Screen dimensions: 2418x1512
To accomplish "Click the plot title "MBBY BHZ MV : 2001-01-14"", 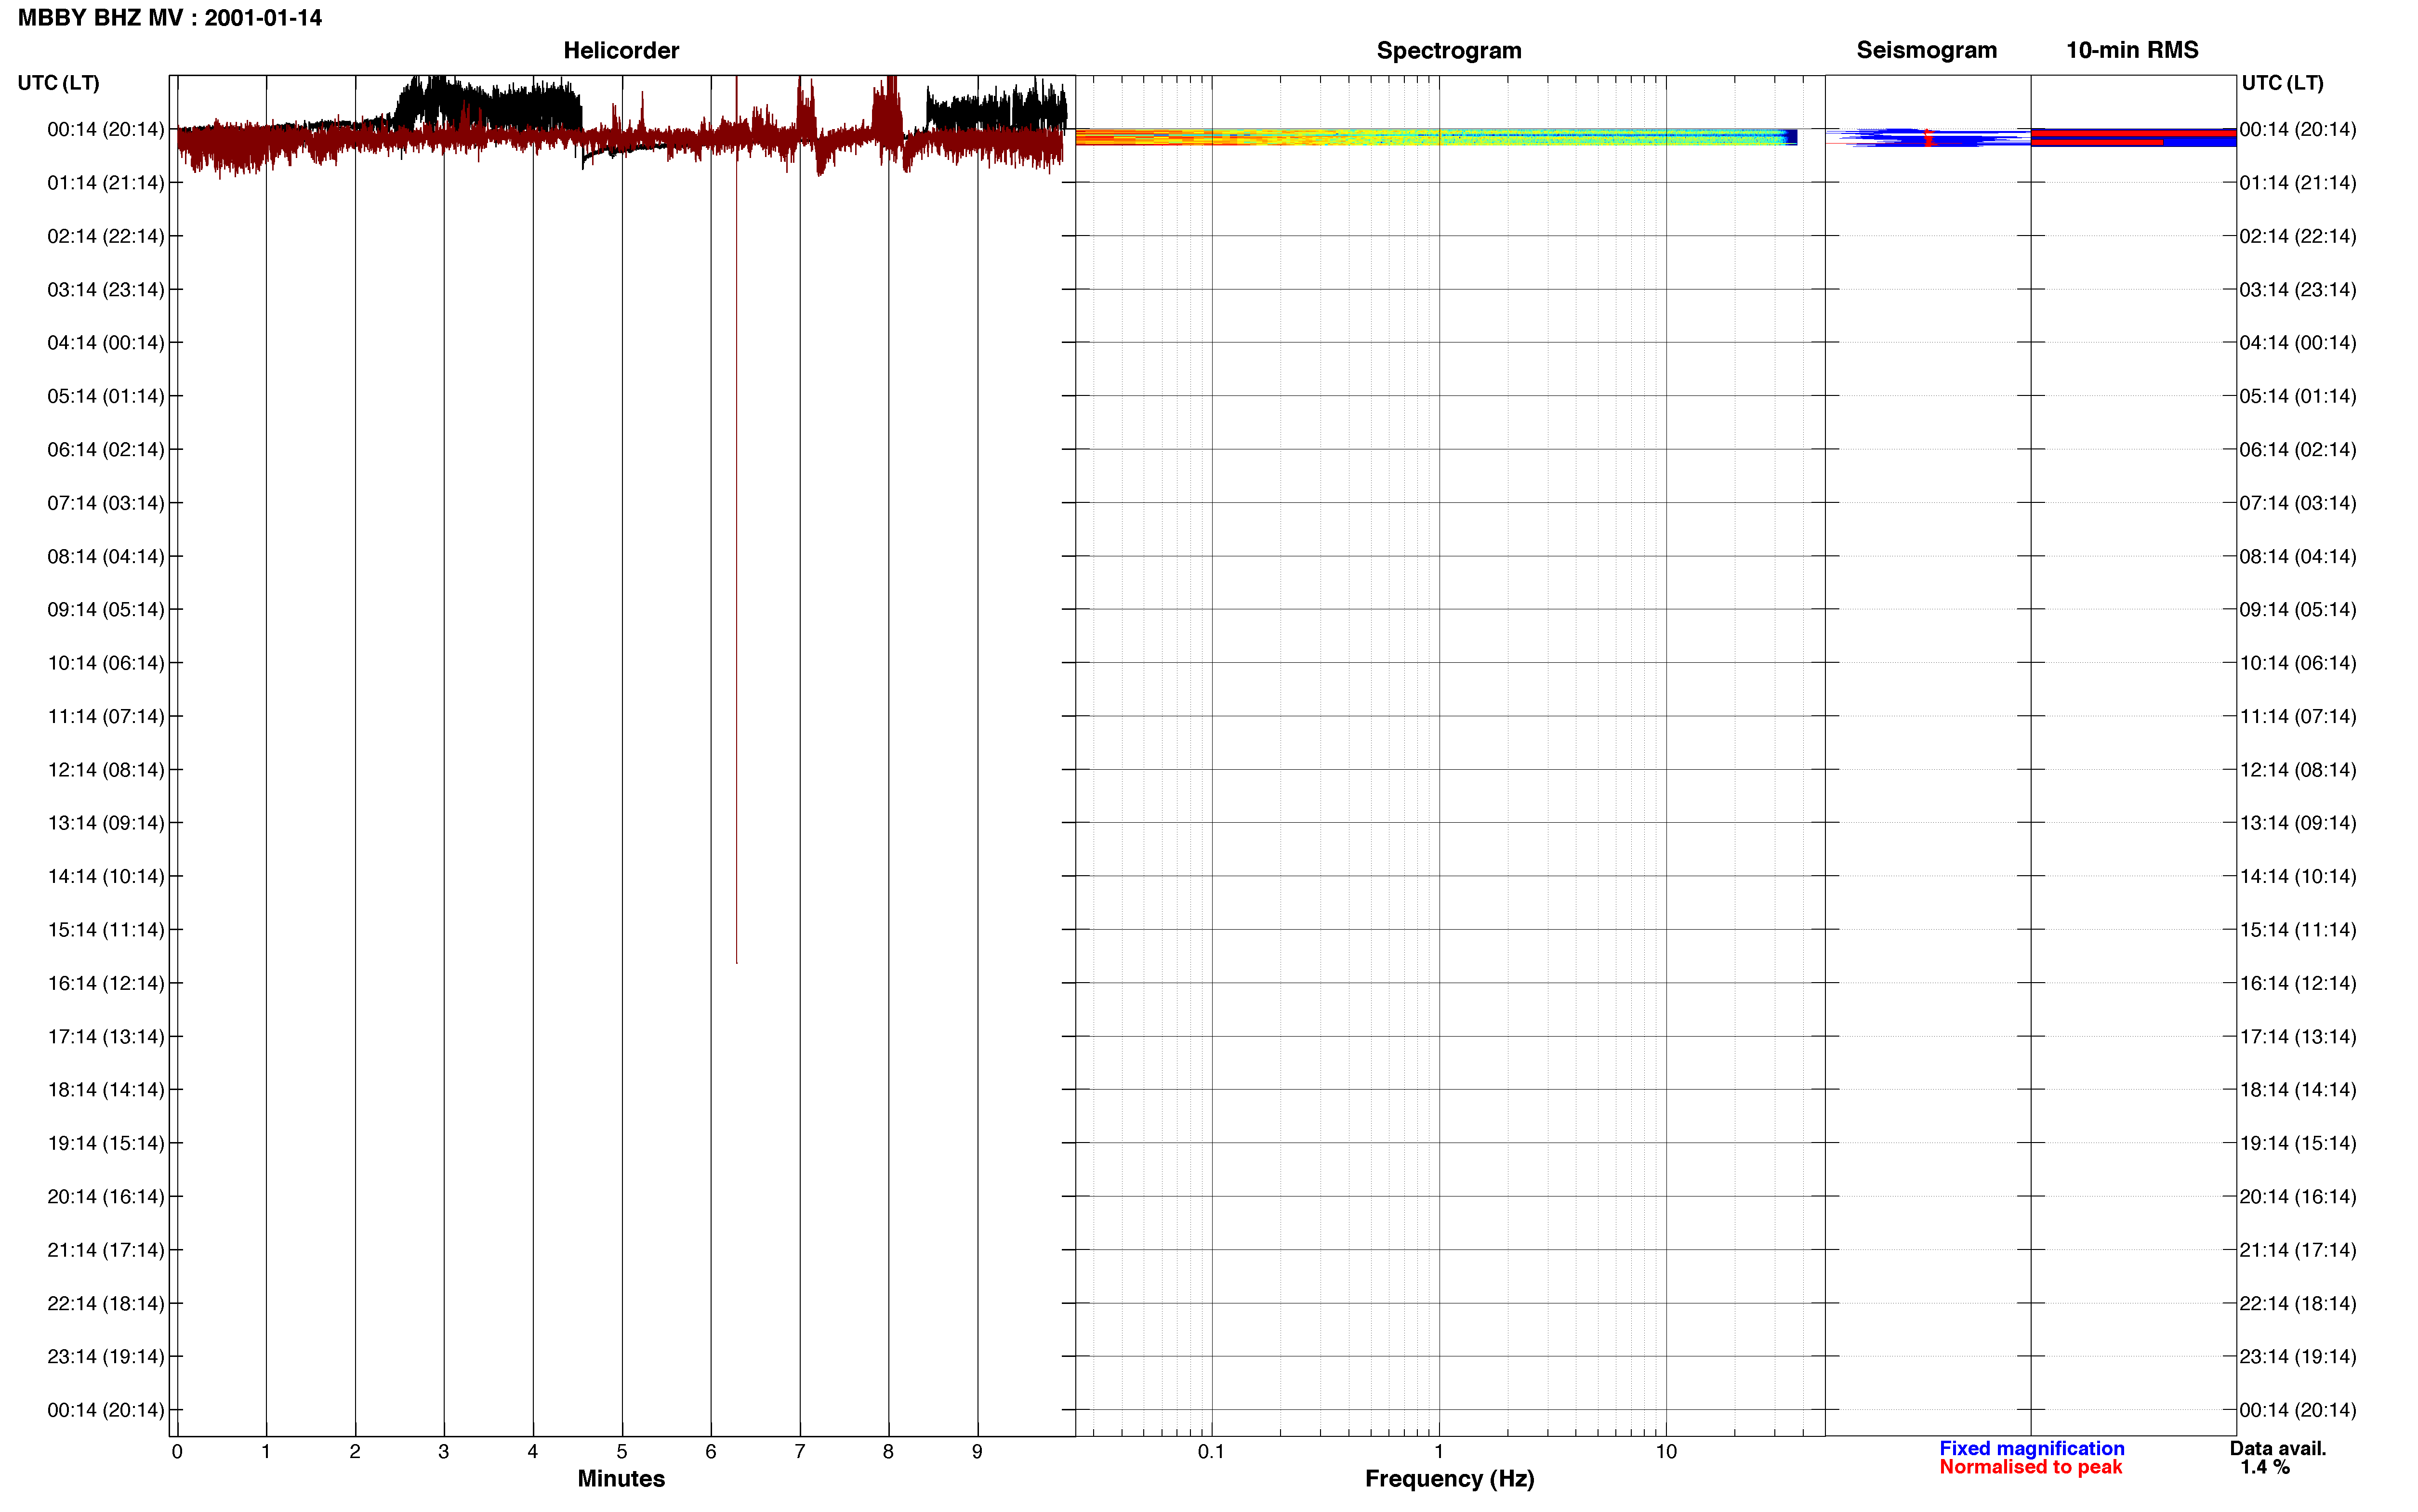I will coord(170,18).
